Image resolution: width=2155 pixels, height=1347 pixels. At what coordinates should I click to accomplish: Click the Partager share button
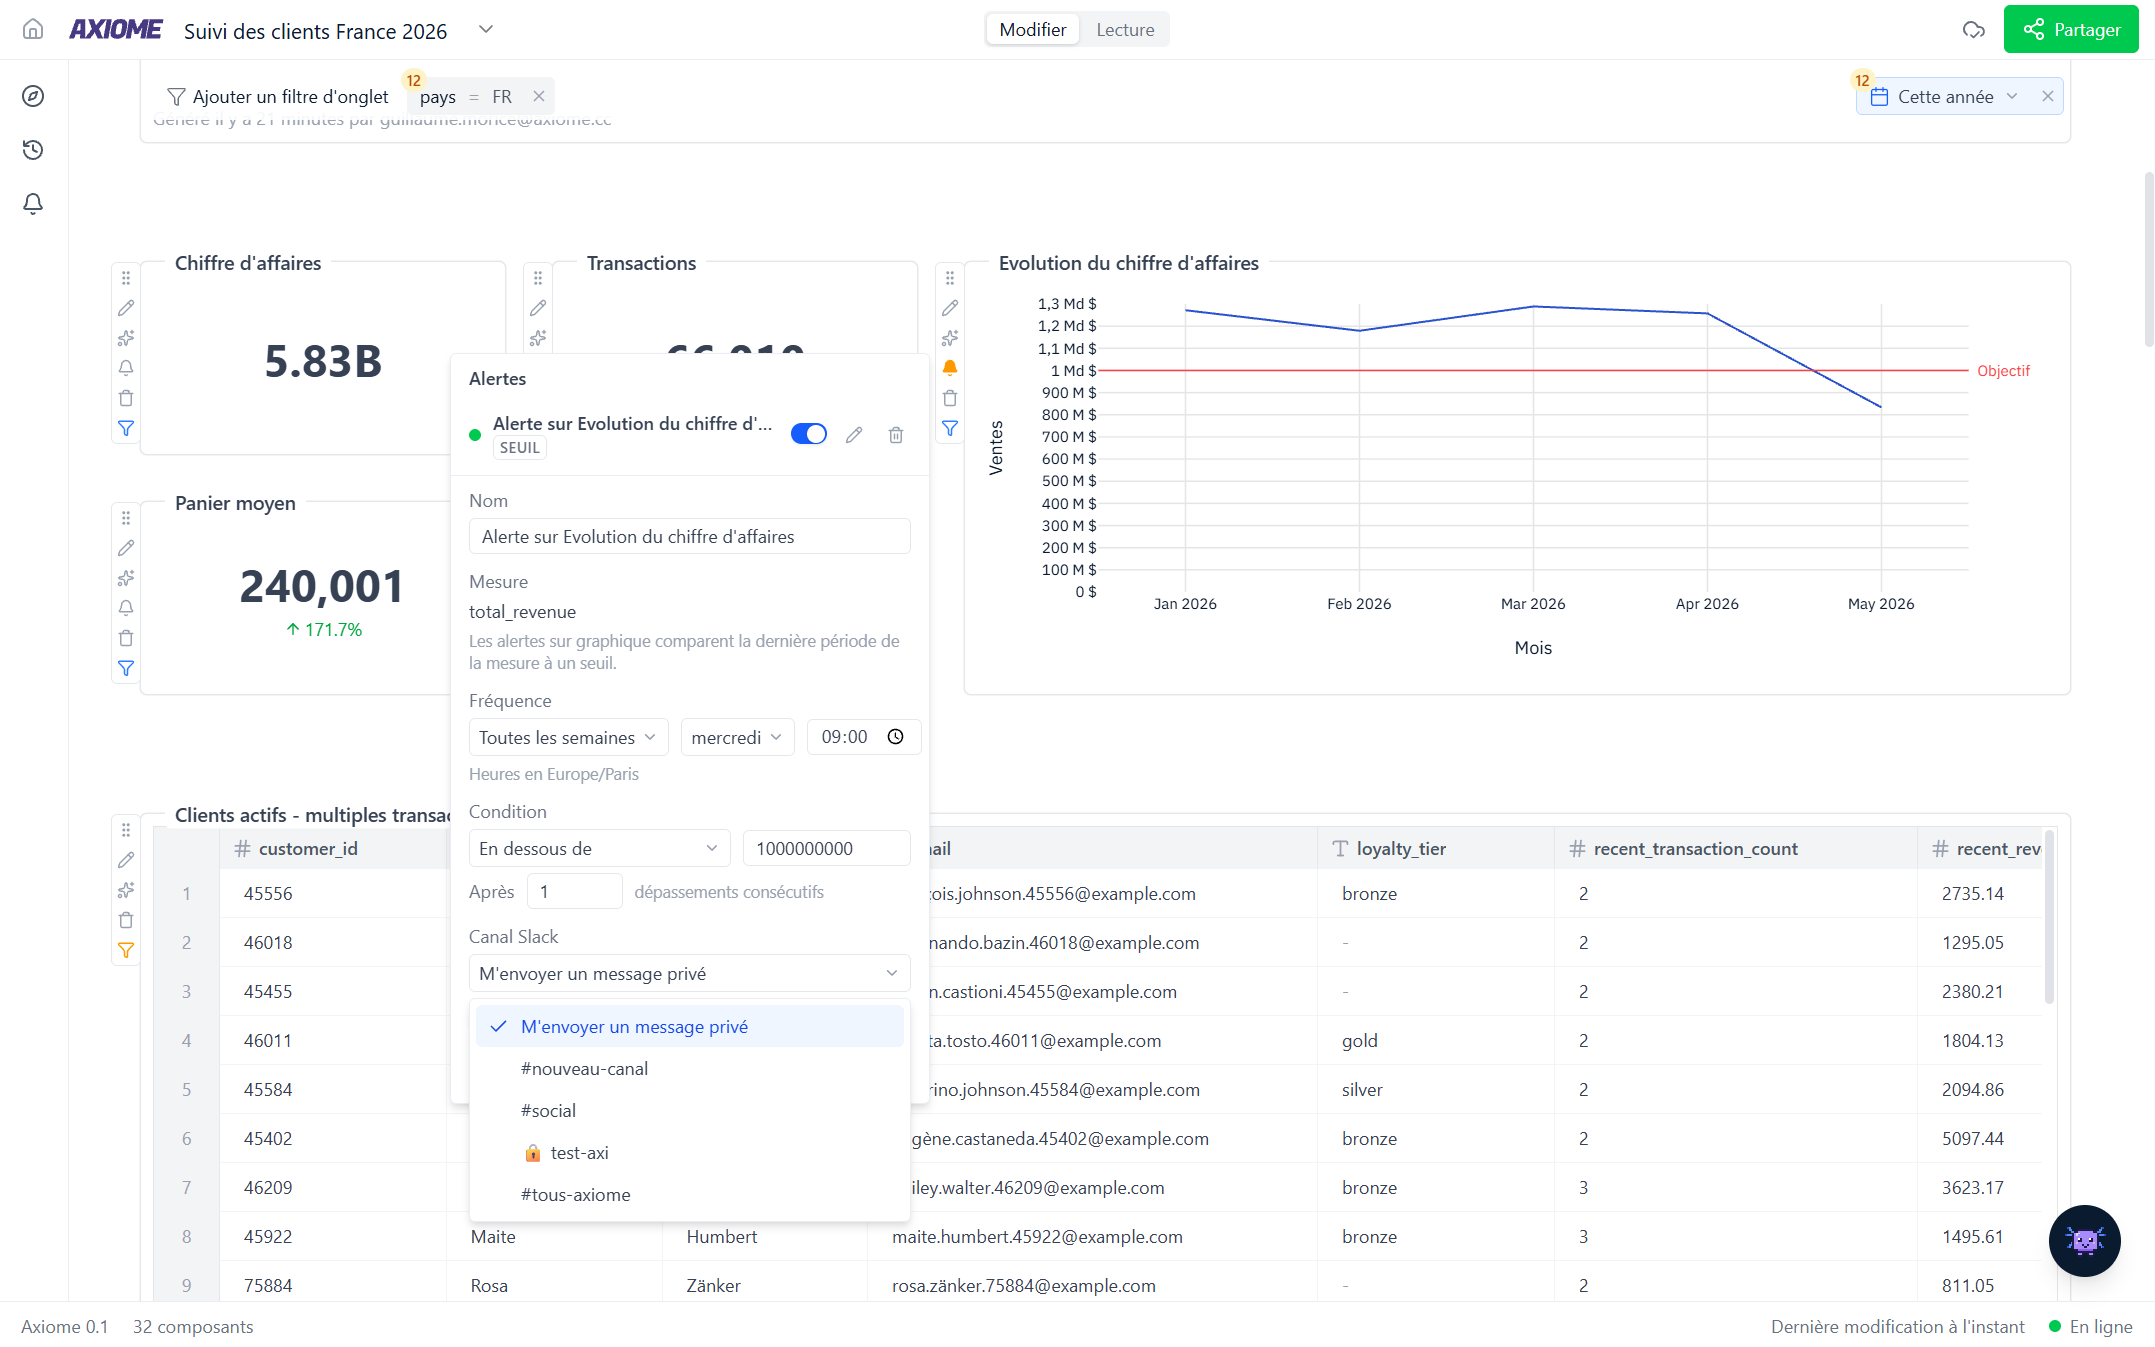pos(2070,30)
